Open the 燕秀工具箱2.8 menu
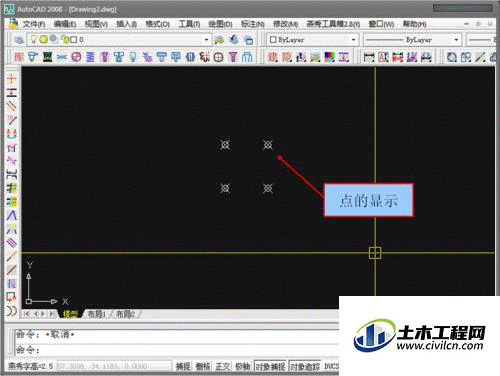Screen dimensions: 500x376 [333, 24]
